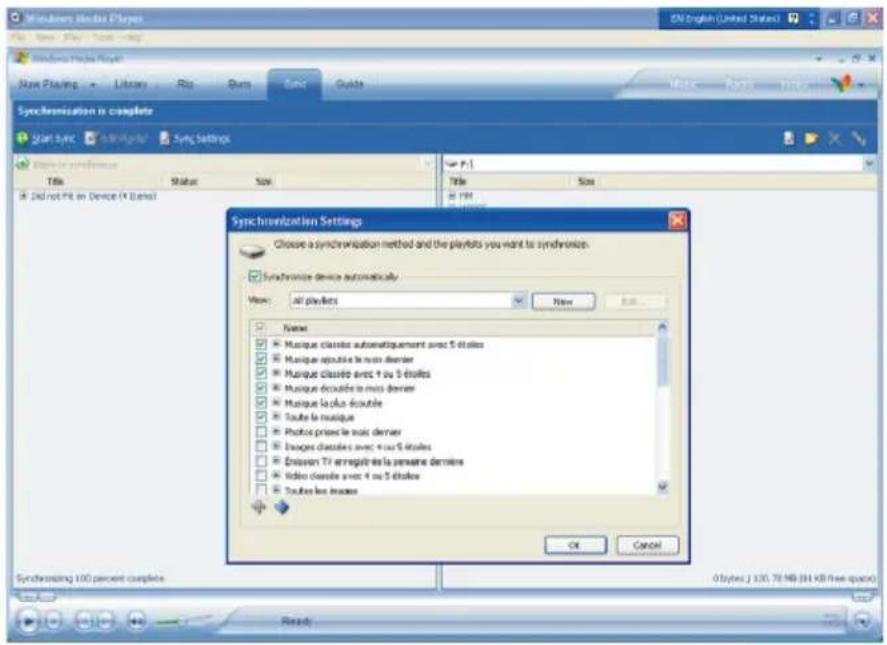Switch to the Now Playing tab
The width and height of the screenshot is (887, 645).
point(48,84)
